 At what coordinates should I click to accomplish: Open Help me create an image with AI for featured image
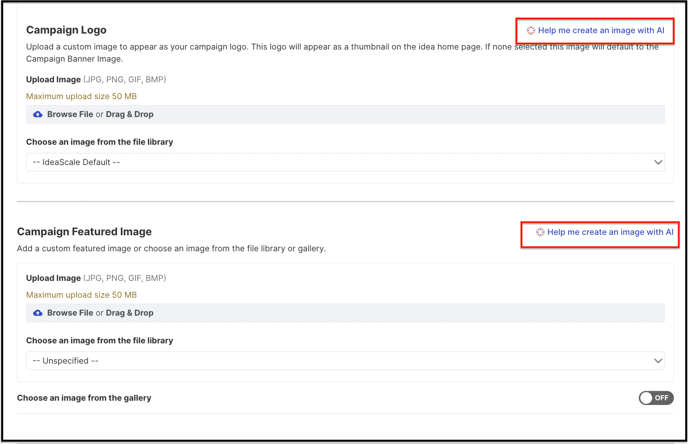pos(610,232)
